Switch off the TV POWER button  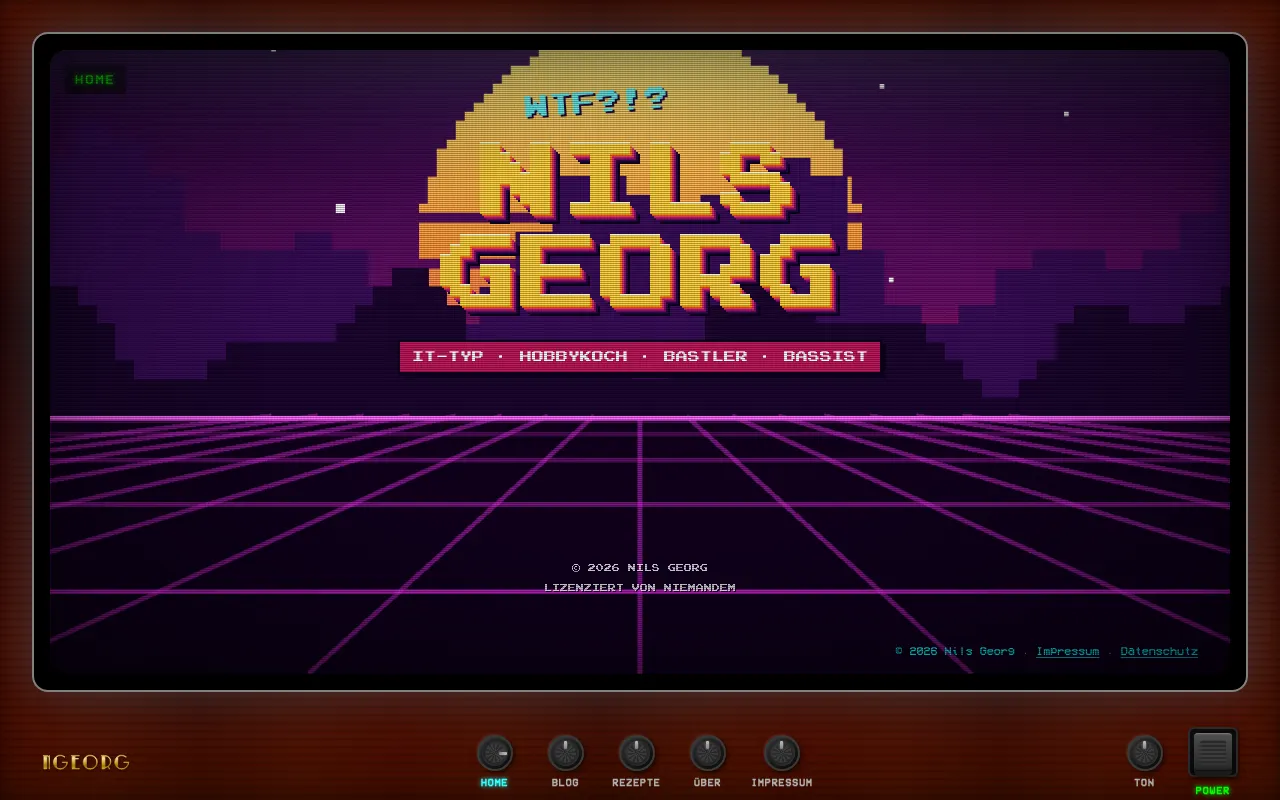1213,752
